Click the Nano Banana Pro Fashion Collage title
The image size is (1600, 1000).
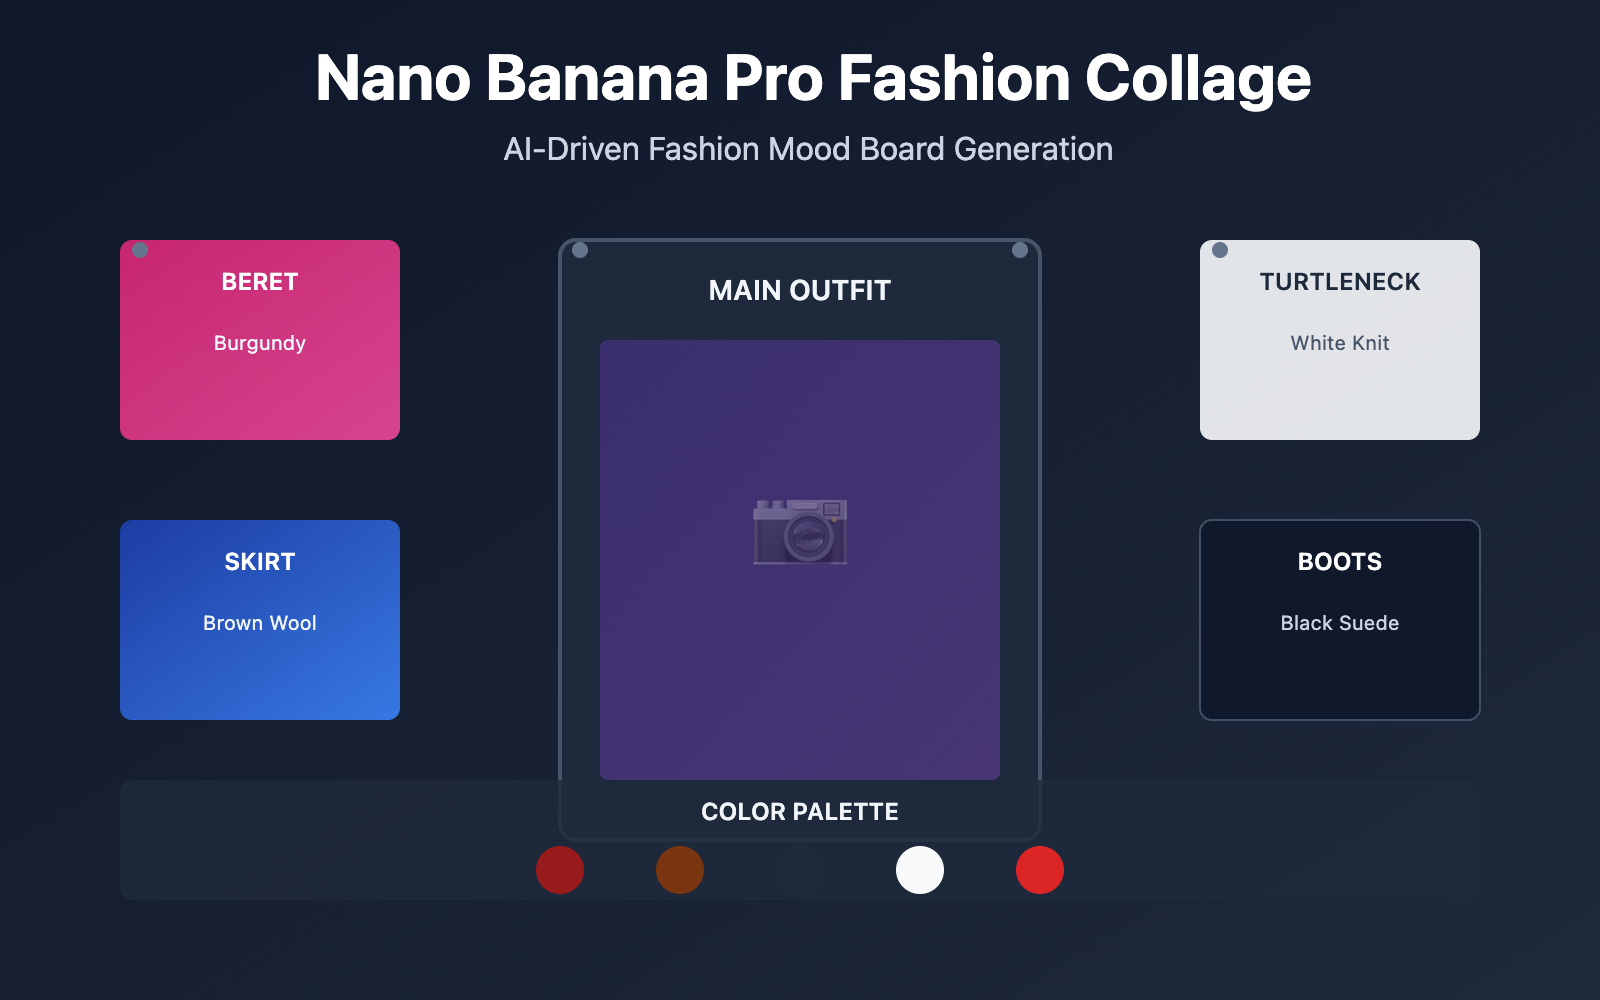coord(813,78)
